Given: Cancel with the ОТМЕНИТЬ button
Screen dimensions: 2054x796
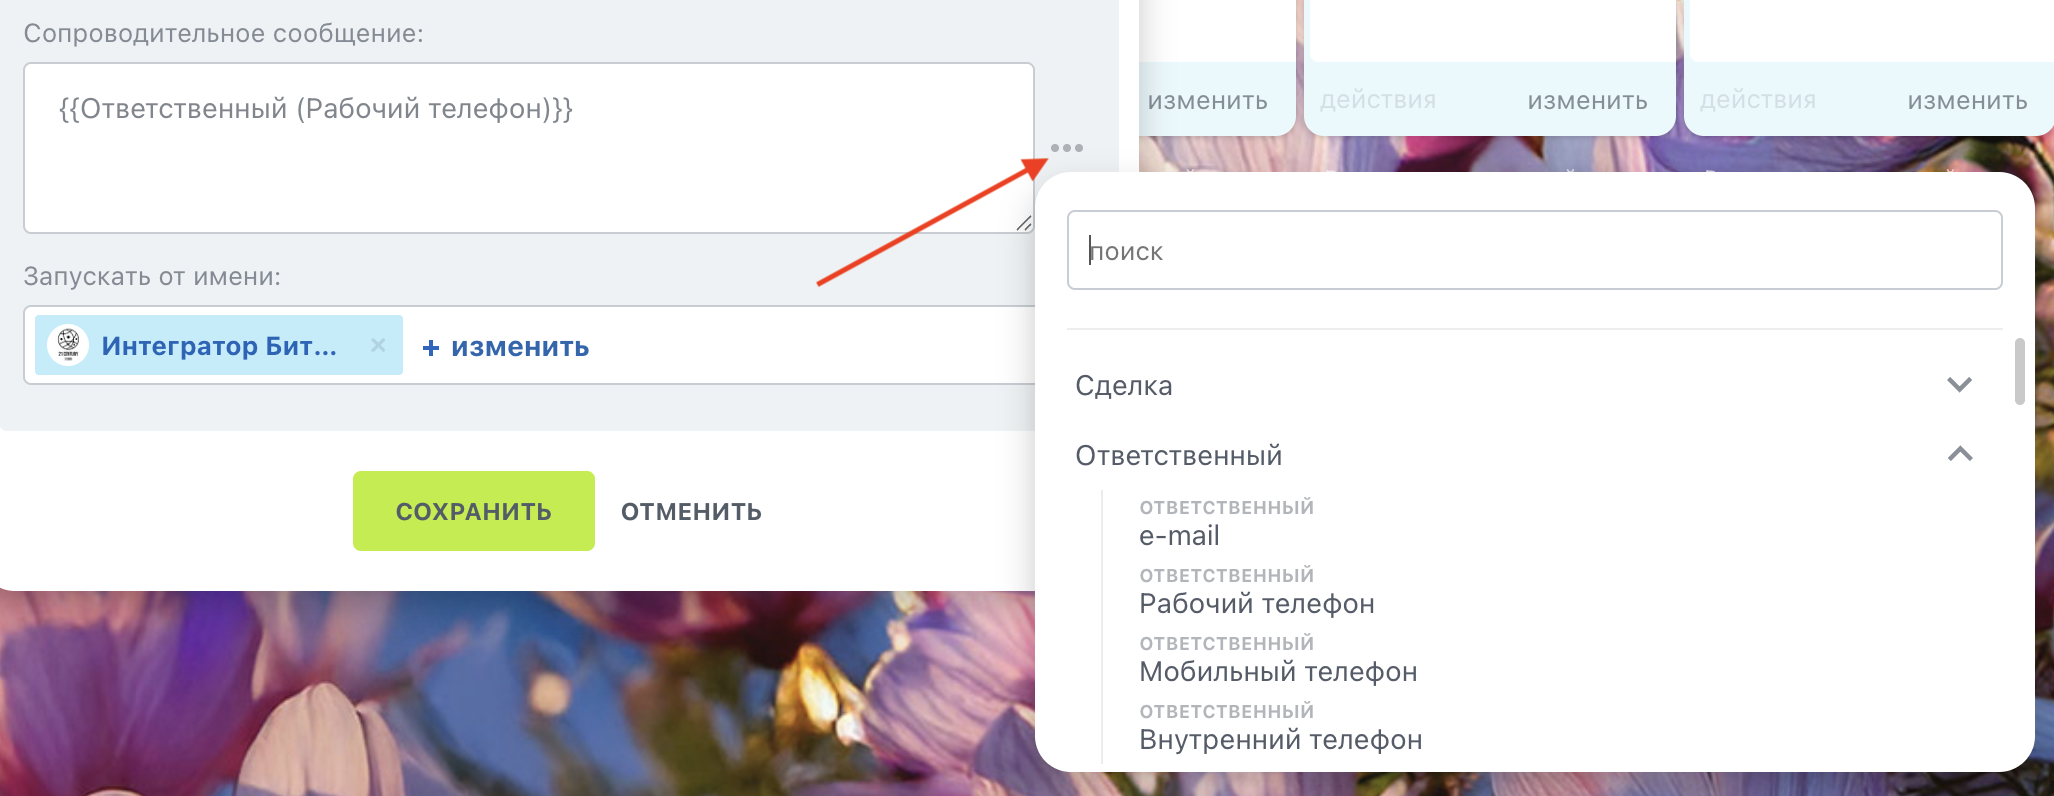Looking at the screenshot, I should click(691, 512).
